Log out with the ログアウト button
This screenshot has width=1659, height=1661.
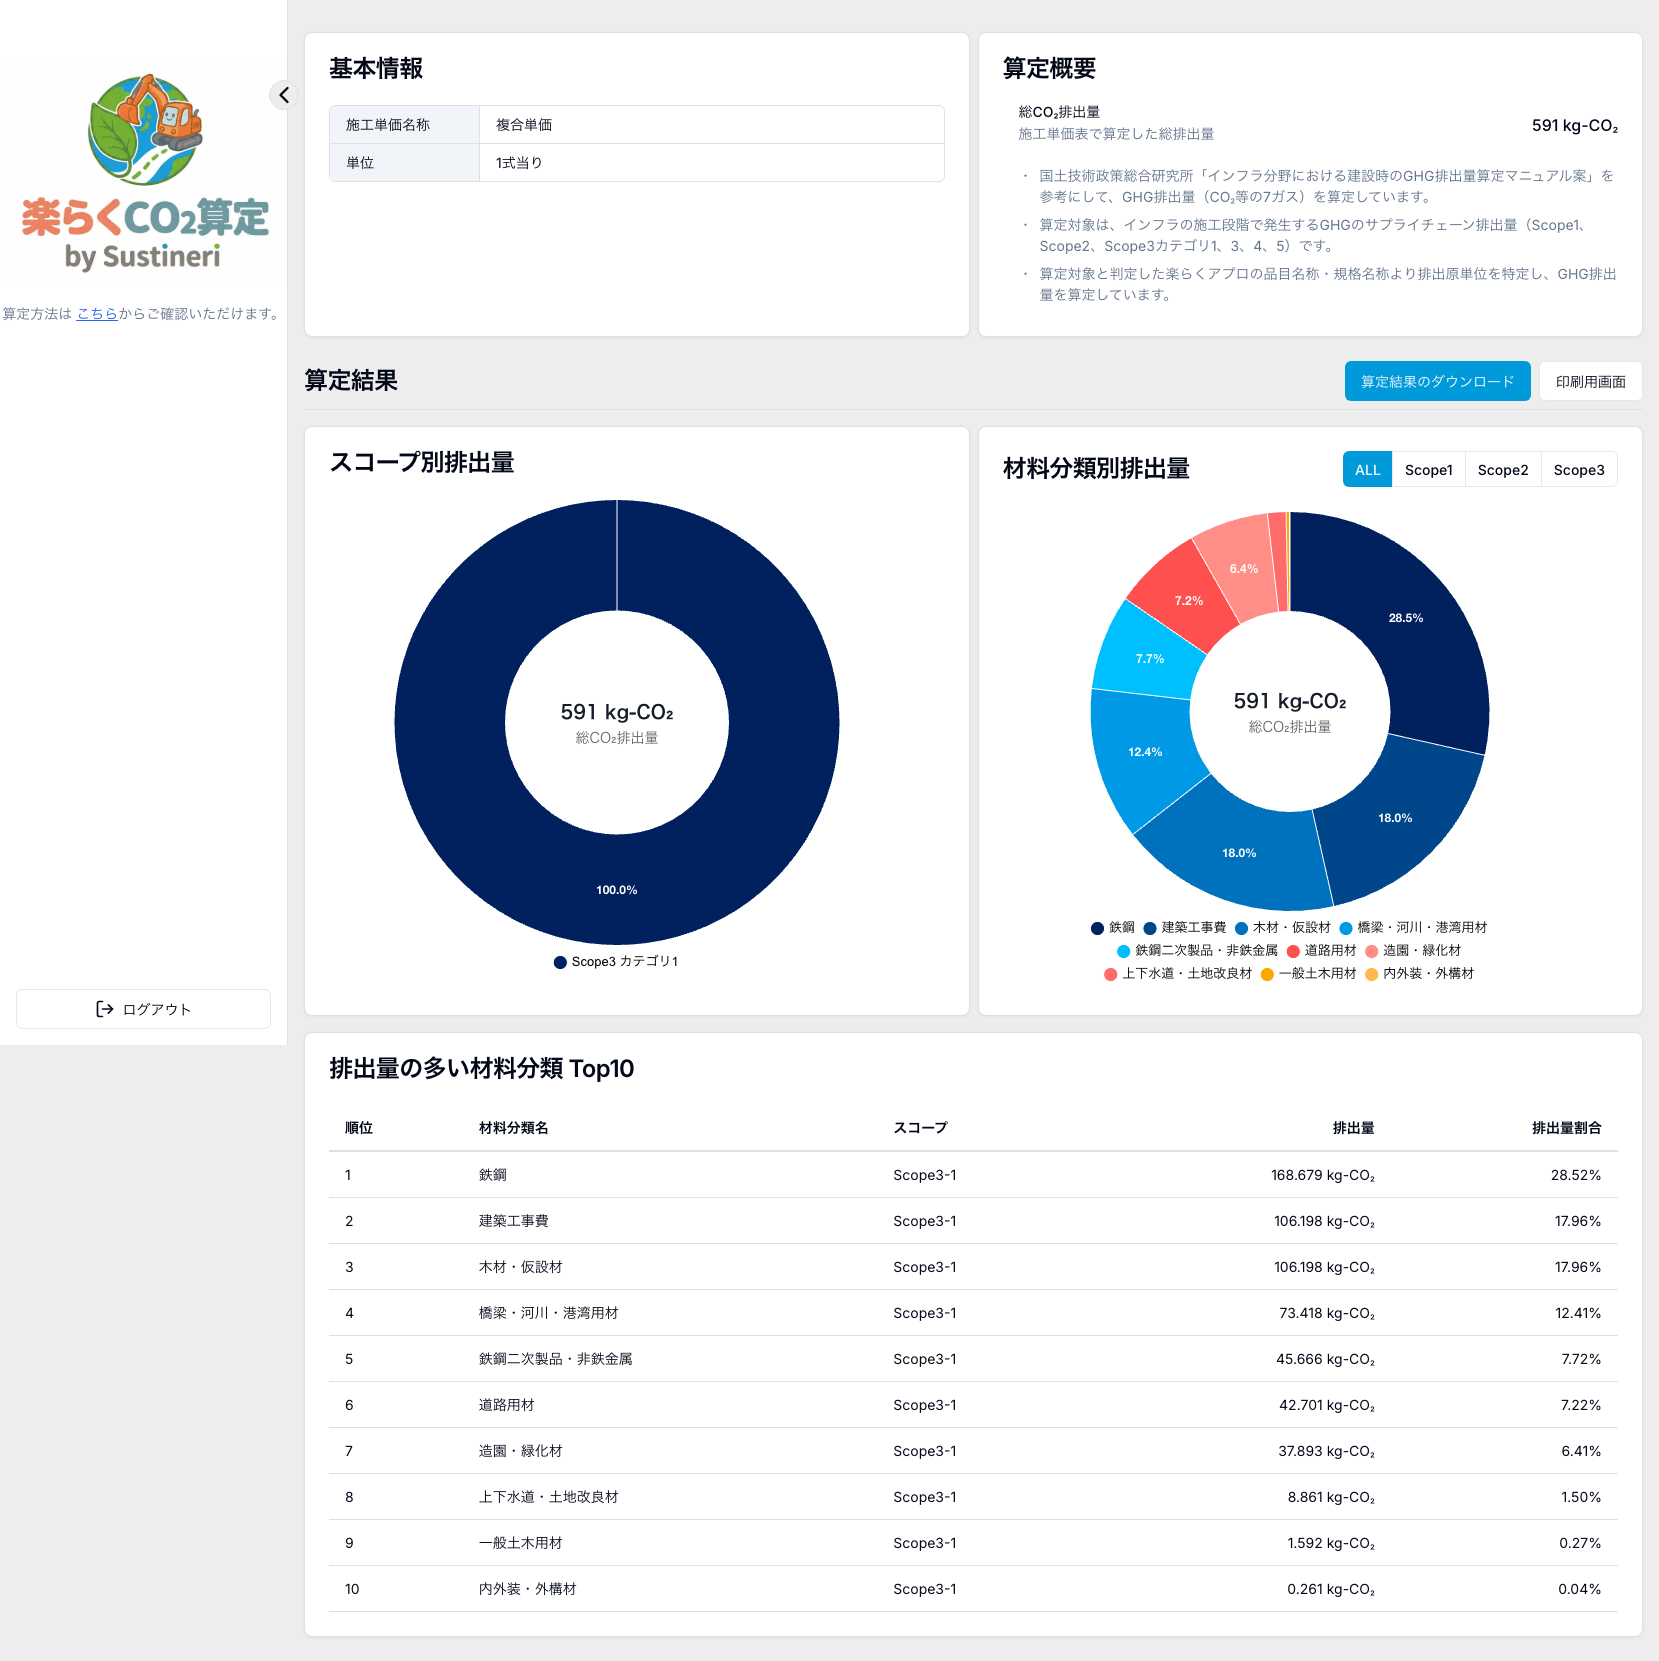pos(143,1009)
